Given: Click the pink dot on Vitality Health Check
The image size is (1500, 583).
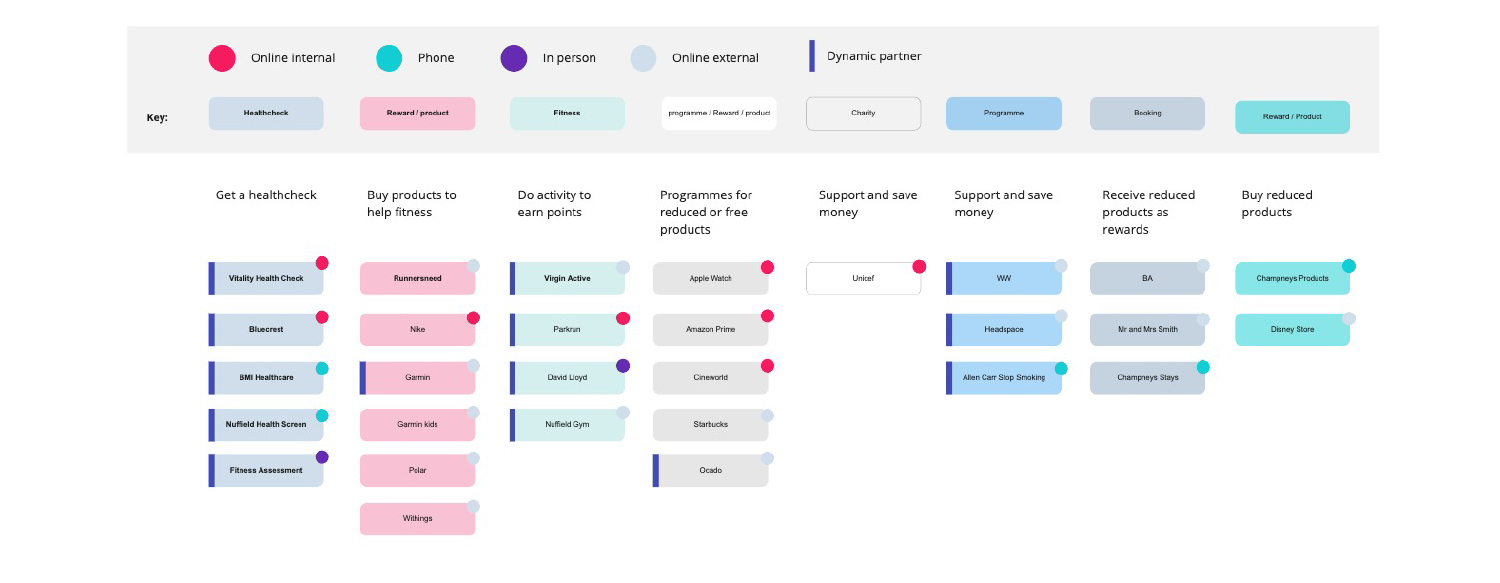Looking at the screenshot, I should coord(322,263).
